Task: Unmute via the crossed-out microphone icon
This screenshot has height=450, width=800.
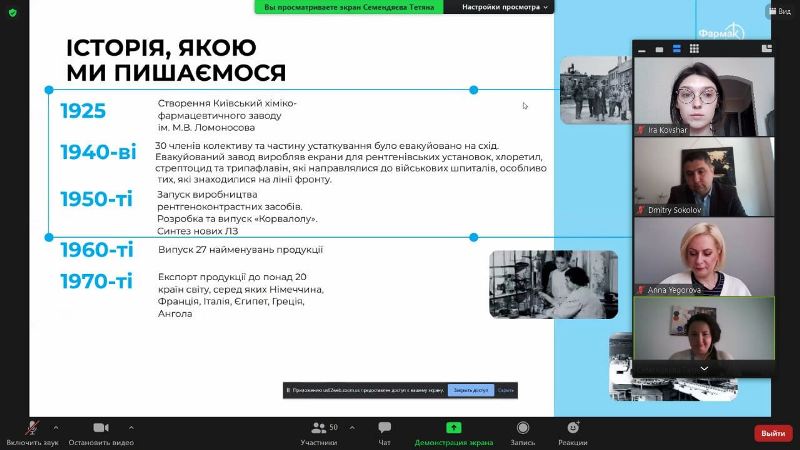Action: click(33, 429)
